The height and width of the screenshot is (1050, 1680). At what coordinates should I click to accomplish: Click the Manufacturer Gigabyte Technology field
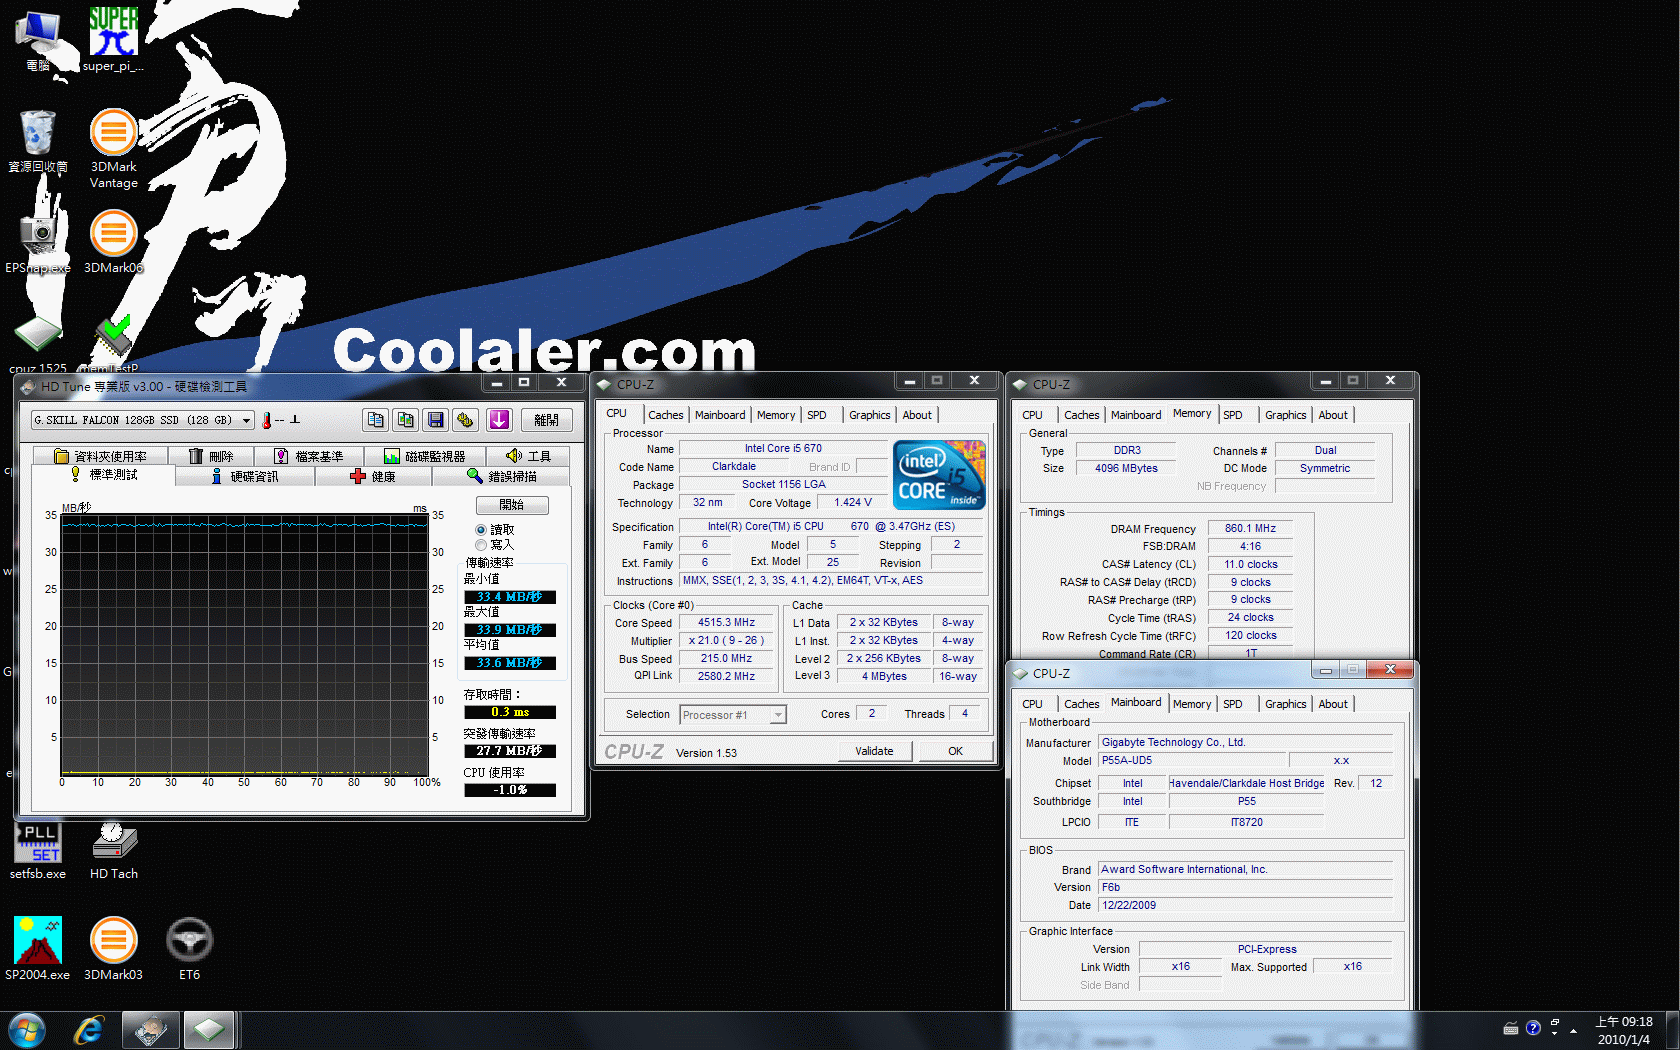[1246, 742]
